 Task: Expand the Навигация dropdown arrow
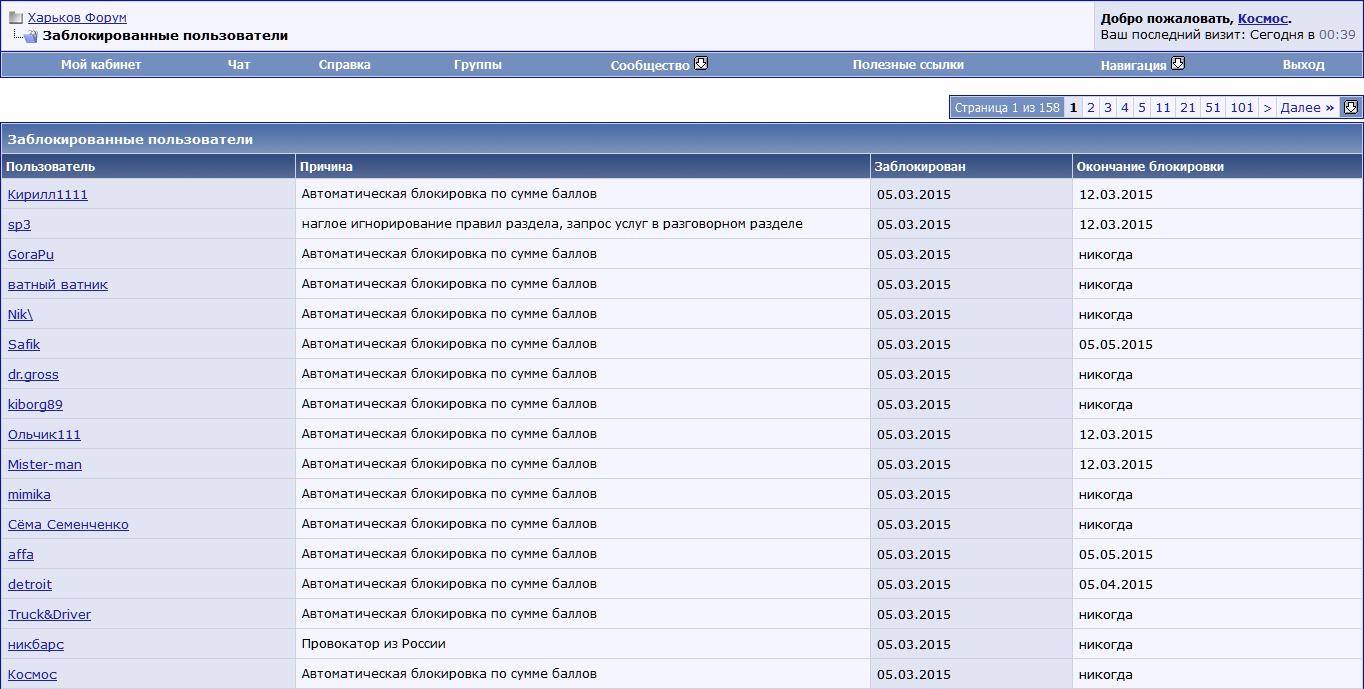pyautogui.click(x=1177, y=64)
